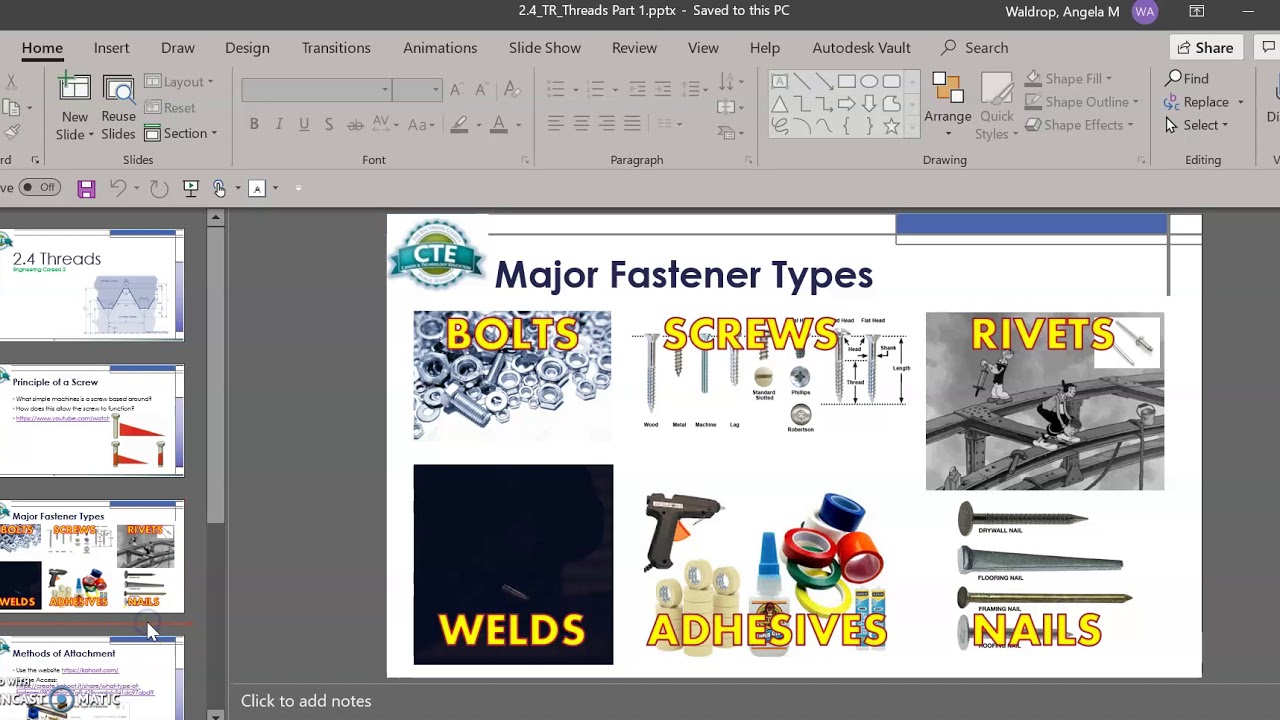Select the star shape in shapes gallery
Image resolution: width=1280 pixels, height=720 pixels.
(890, 126)
